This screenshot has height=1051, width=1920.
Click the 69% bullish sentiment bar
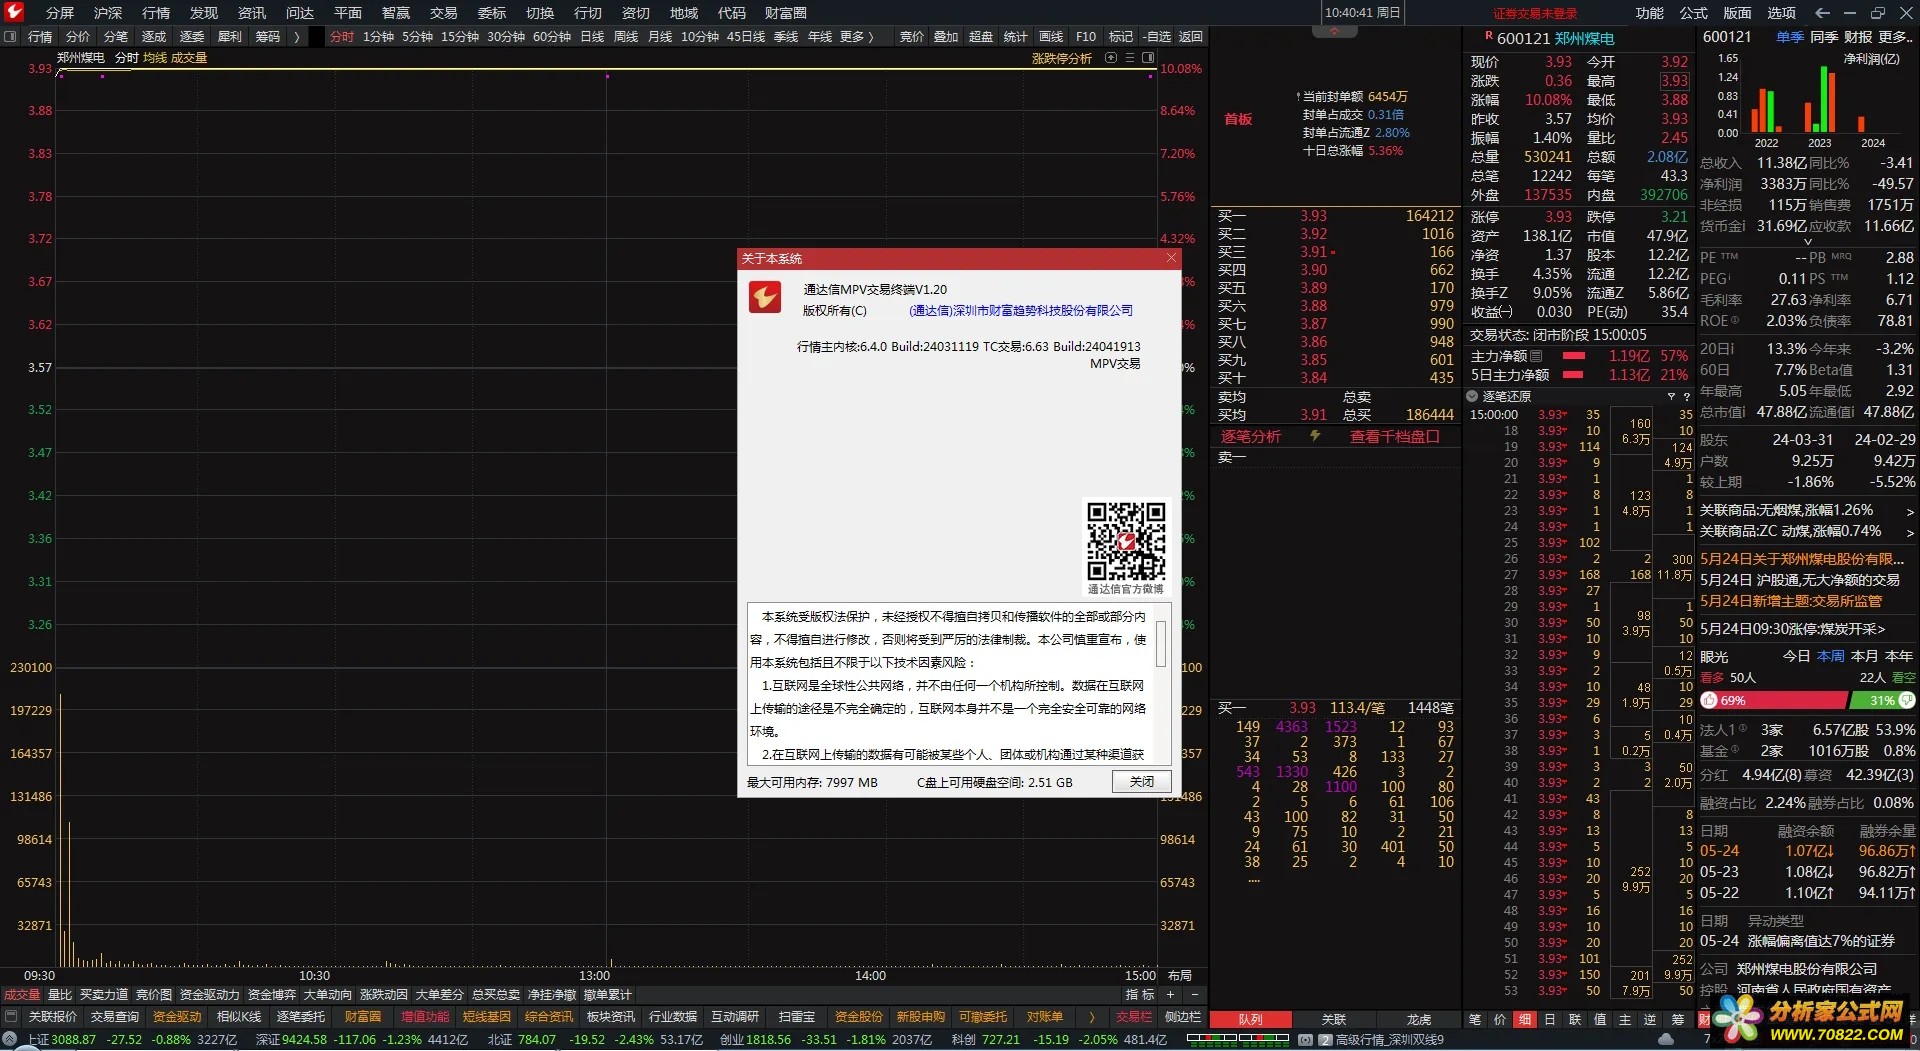coord(1775,700)
